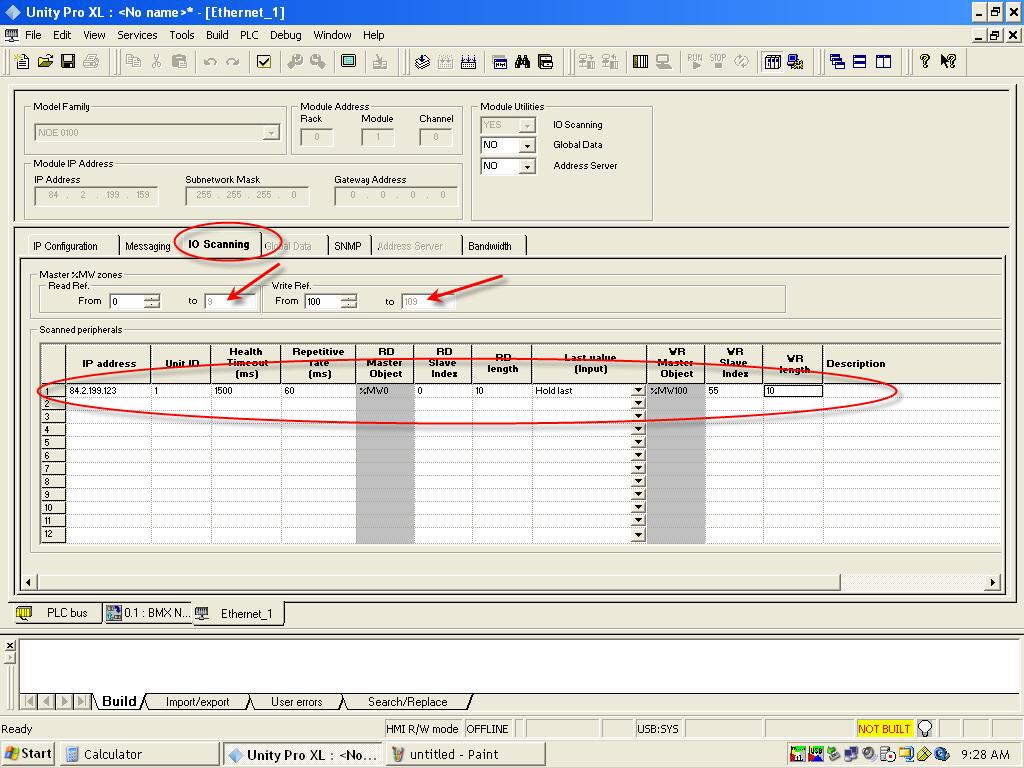Cascade windows with the cascade icon
Screen dimensions: 1024x768
tap(837, 61)
